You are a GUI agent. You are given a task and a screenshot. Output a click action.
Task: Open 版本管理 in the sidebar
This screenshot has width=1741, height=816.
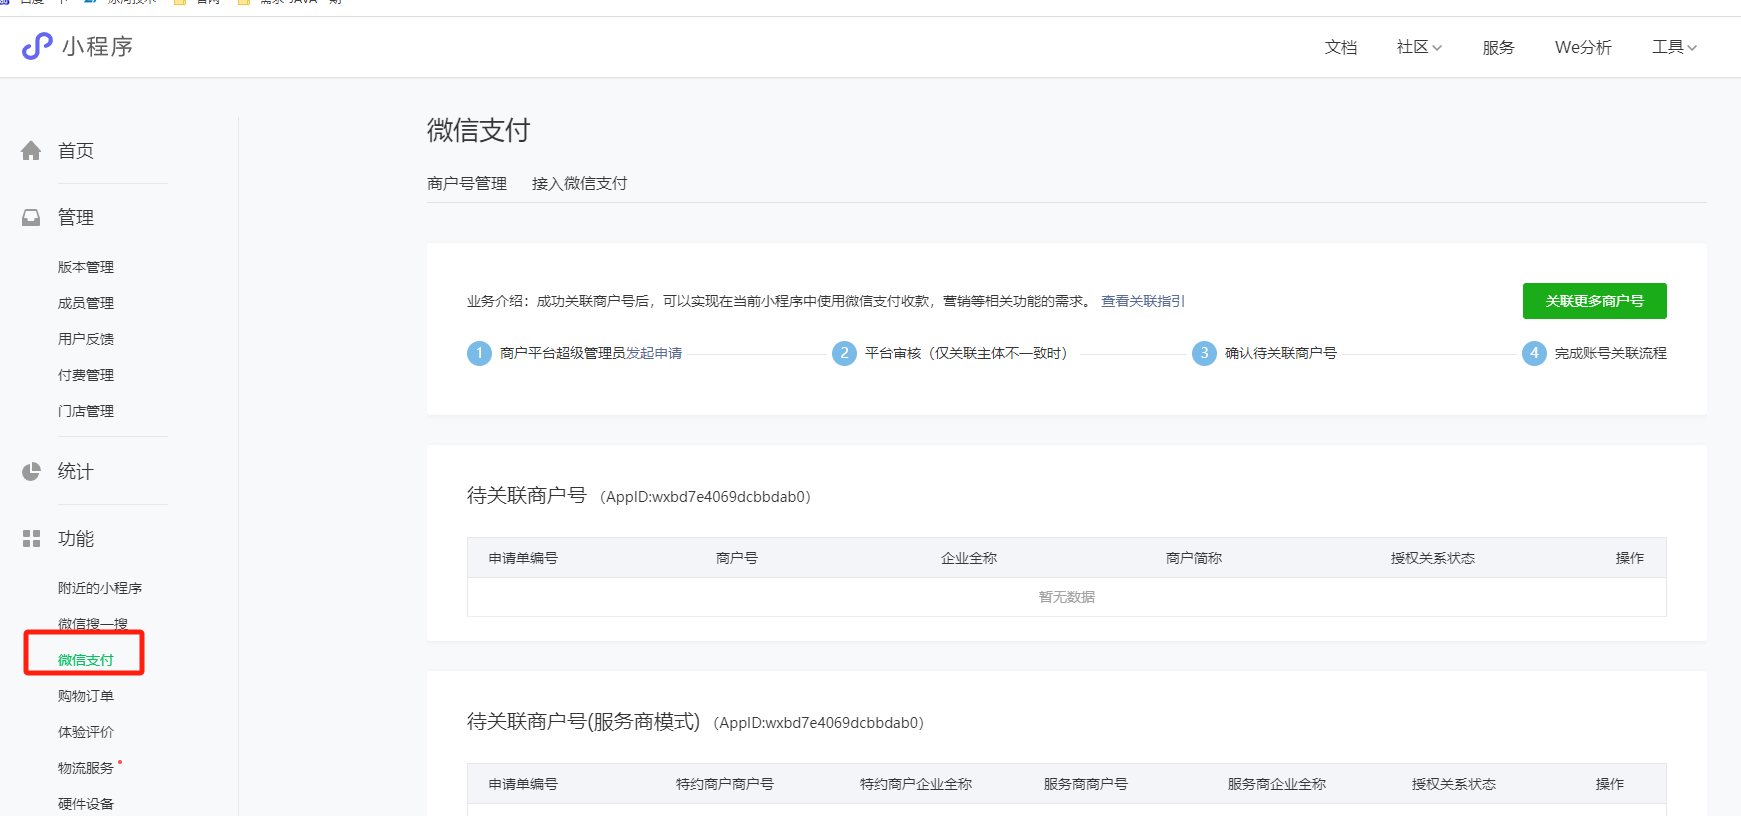[86, 267]
